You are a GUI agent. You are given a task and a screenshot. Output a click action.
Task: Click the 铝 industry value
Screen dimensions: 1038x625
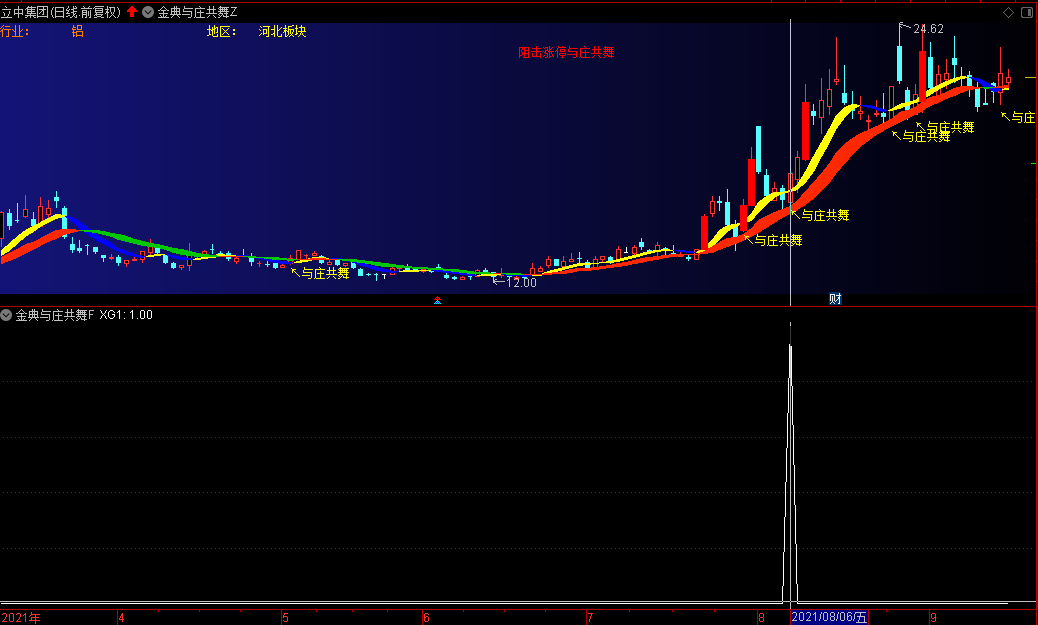click(77, 31)
